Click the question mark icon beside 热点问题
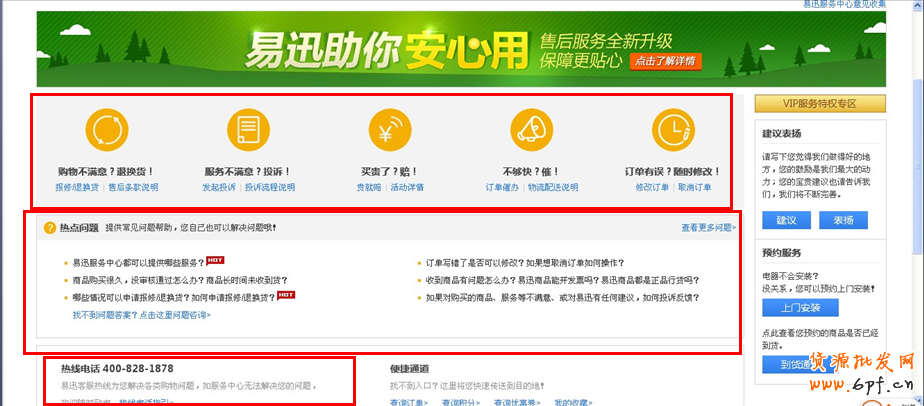The height and width of the screenshot is (406, 924). (50, 227)
